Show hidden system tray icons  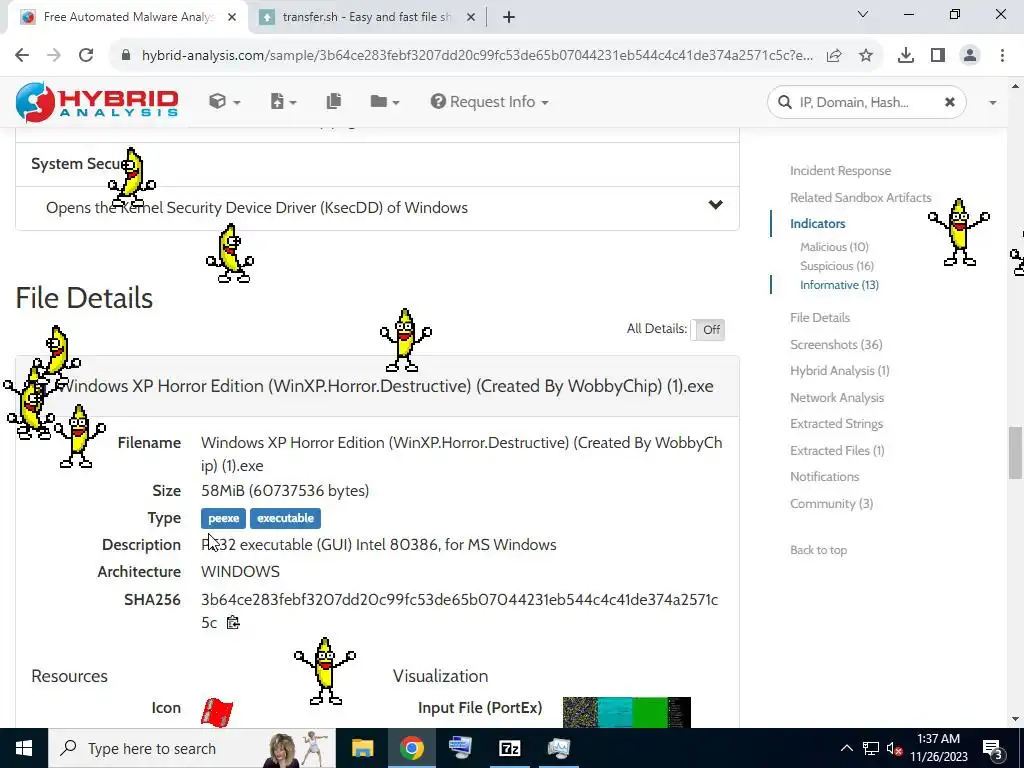click(x=846, y=748)
